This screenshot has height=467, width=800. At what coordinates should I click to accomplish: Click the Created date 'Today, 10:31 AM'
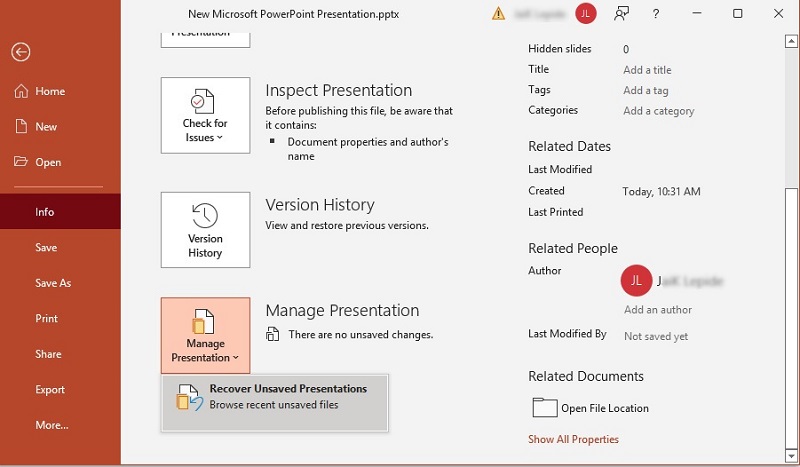click(x=661, y=191)
